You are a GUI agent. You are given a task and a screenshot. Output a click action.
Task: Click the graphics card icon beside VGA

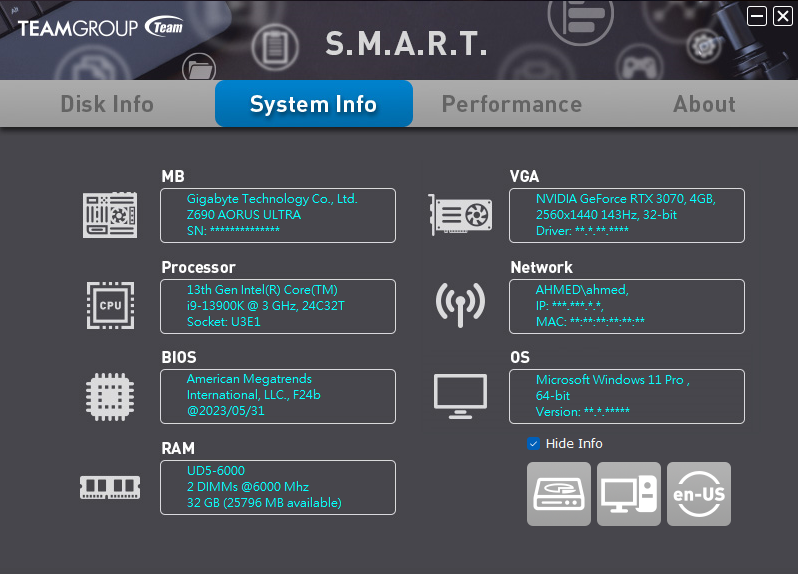[460, 215]
